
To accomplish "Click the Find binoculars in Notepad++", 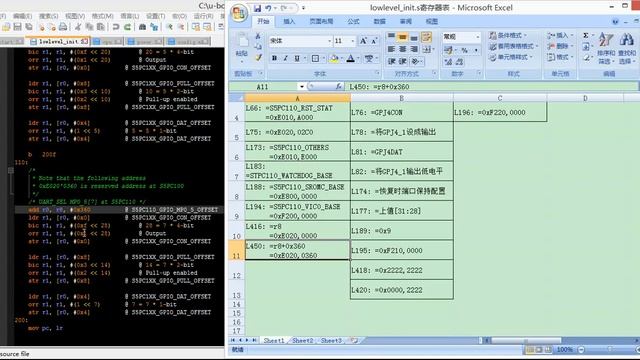I will [x=142, y=27].
